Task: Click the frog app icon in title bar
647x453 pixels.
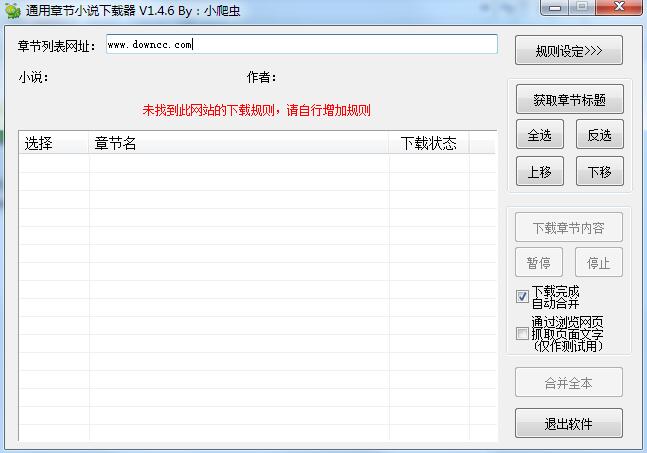Action: [x=13, y=10]
